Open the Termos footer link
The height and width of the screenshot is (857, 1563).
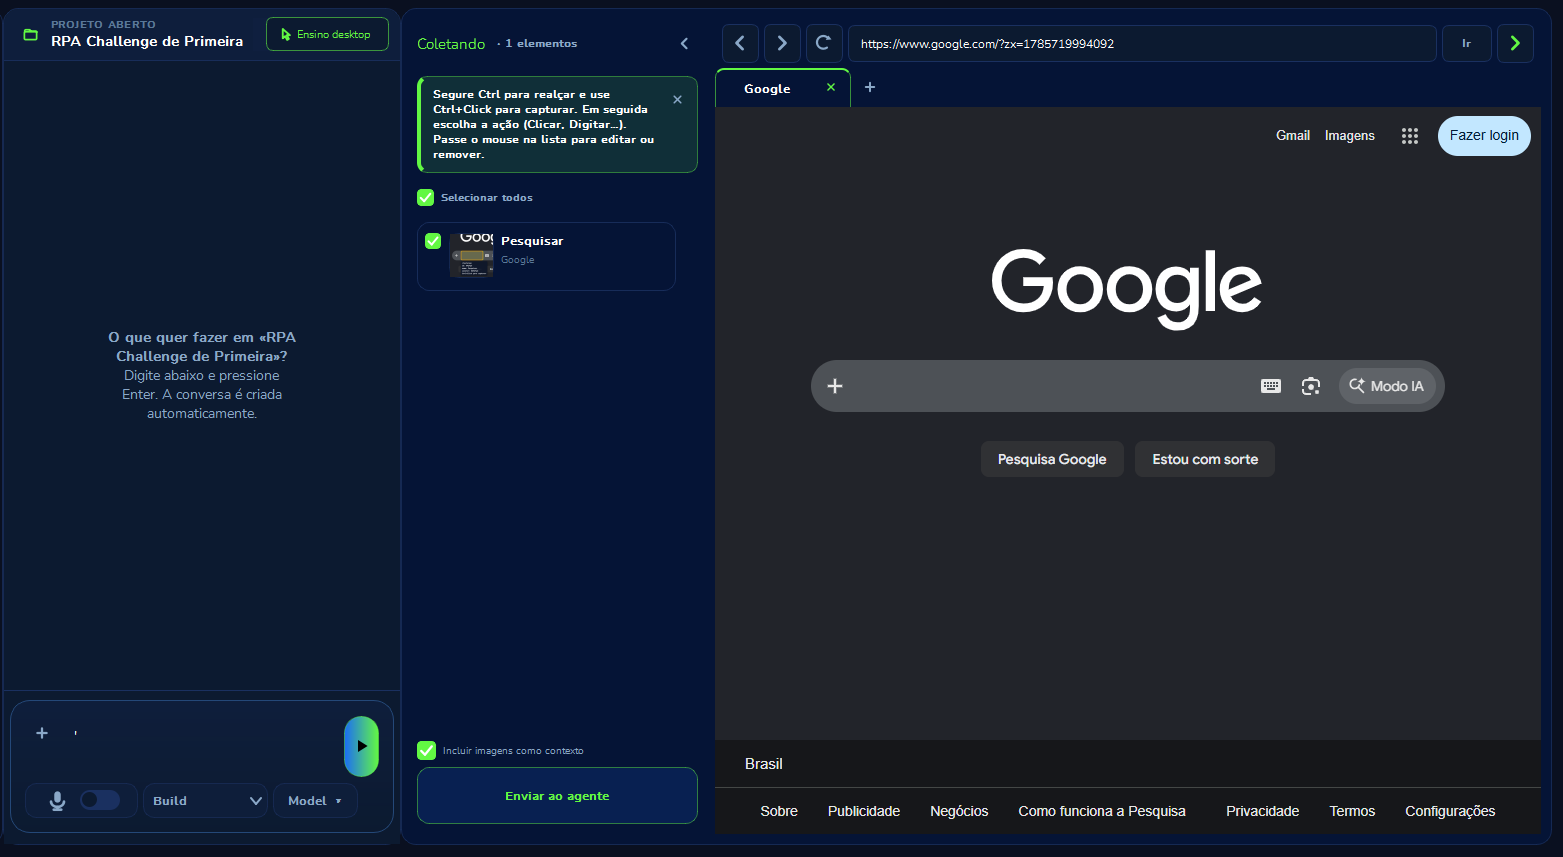1352,811
